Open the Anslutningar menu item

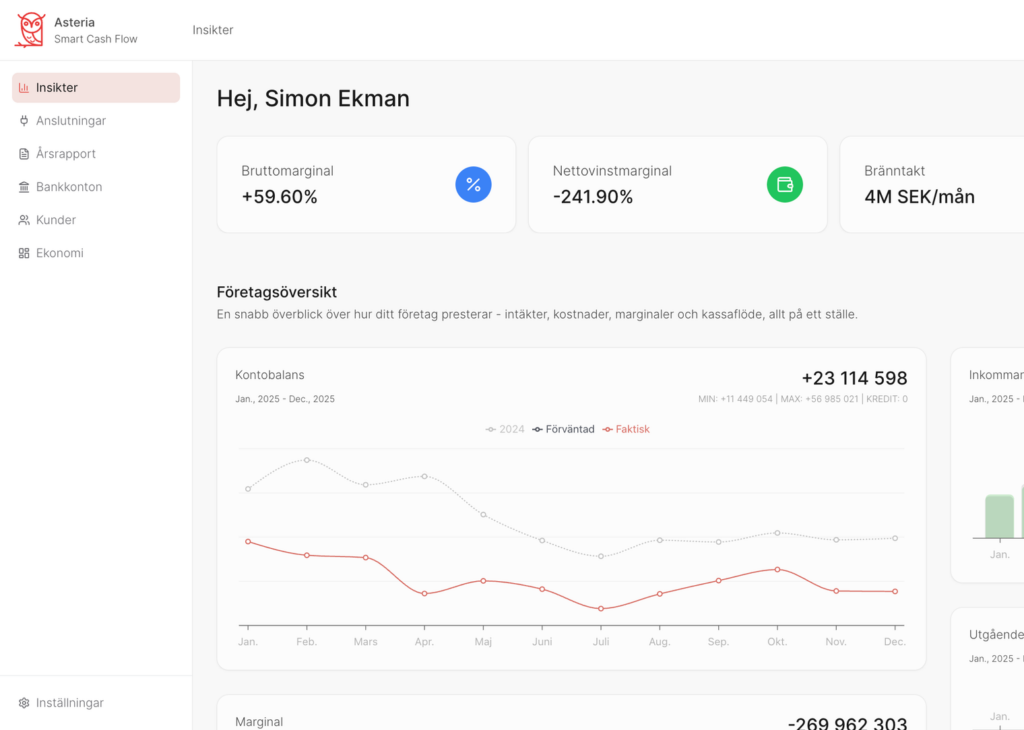click(x=96, y=121)
